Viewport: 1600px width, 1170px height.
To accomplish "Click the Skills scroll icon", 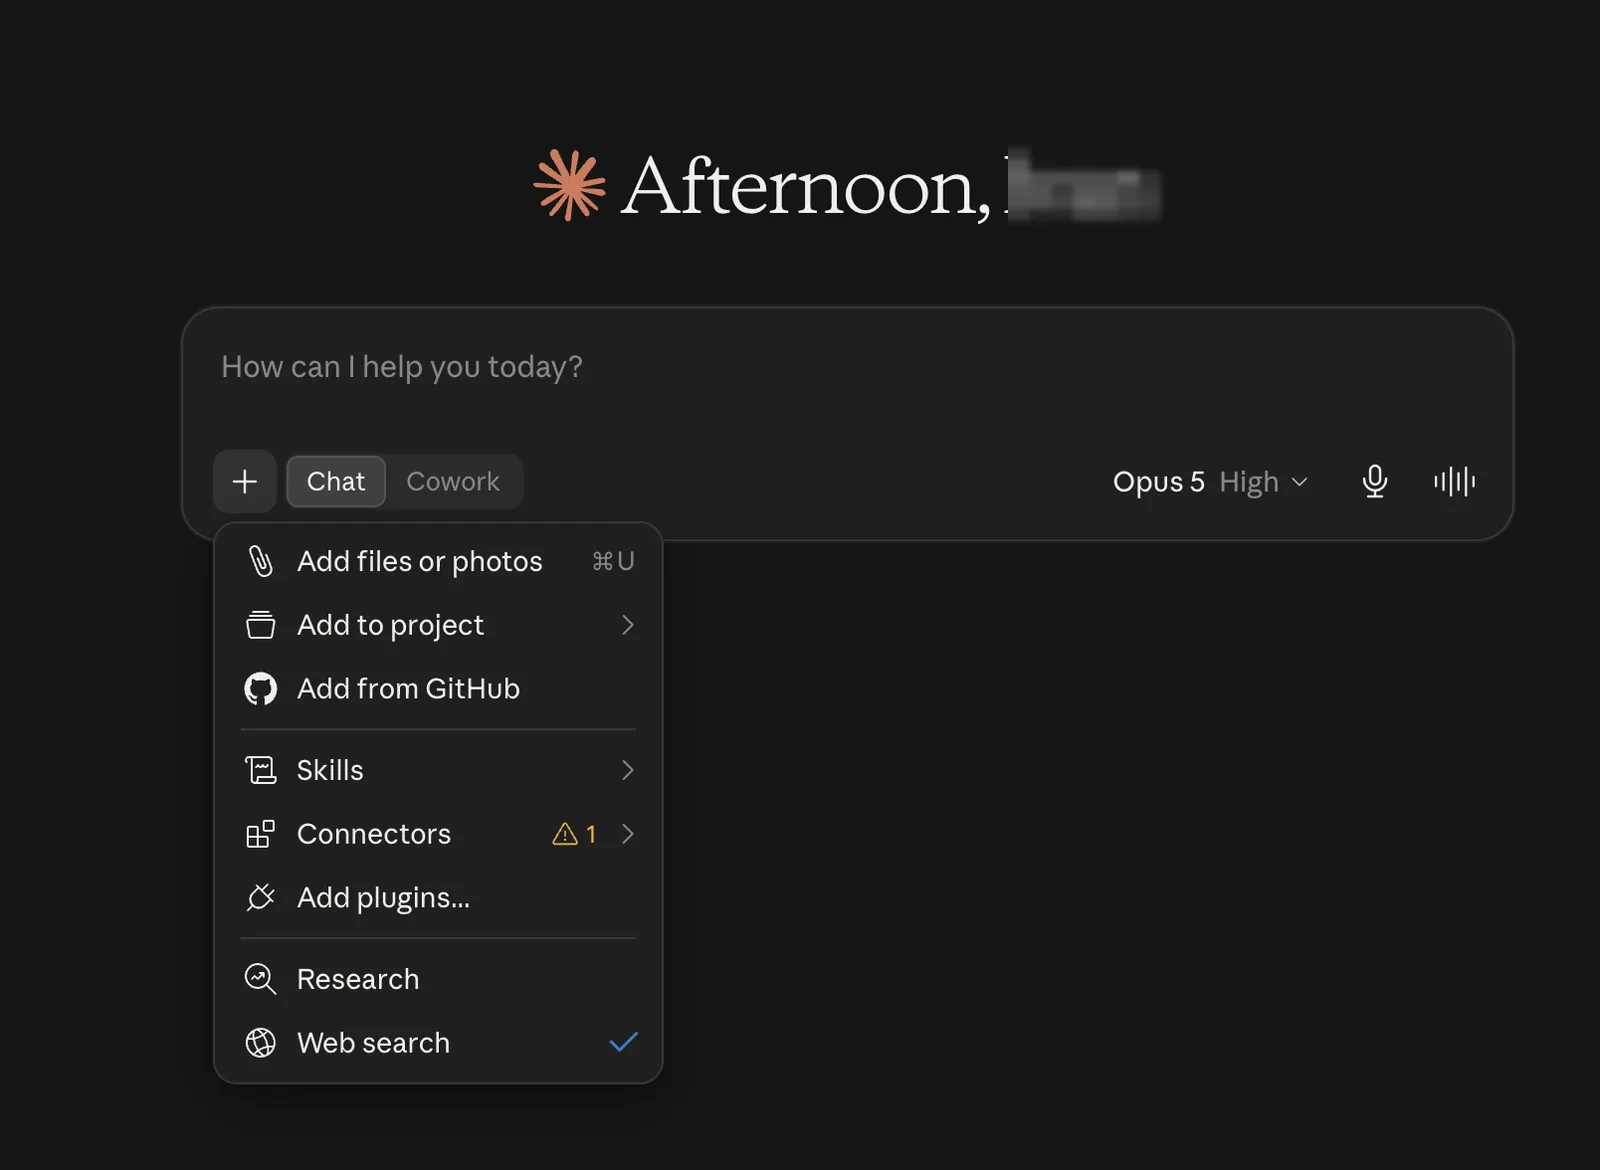I will [260, 770].
